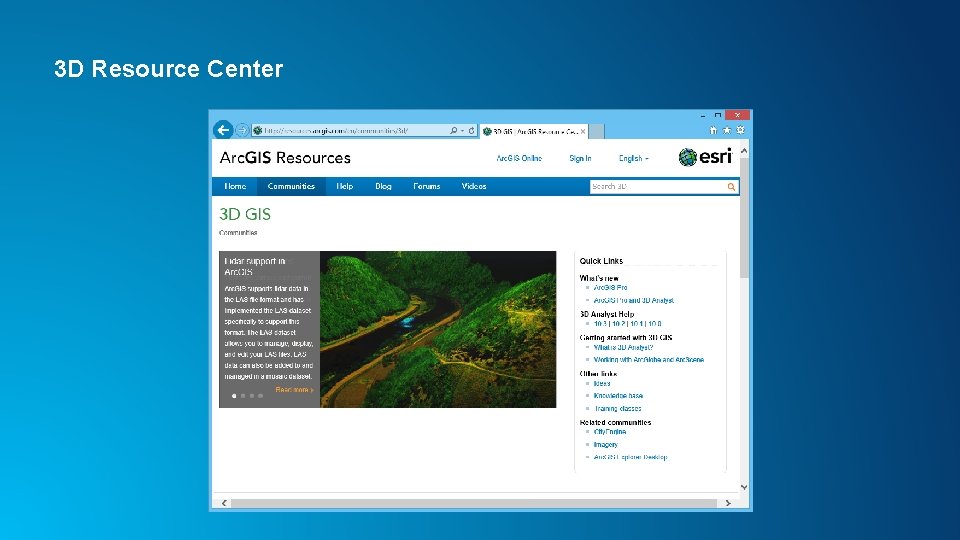960x540 pixels.
Task: Click the Sign In link
Action: (x=580, y=158)
